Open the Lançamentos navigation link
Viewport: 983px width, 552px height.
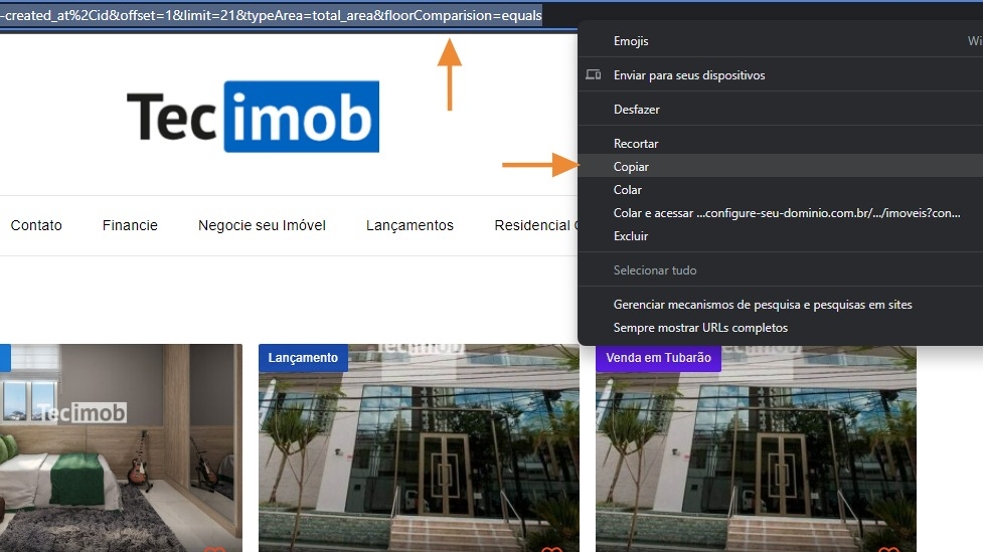pyautogui.click(x=410, y=226)
